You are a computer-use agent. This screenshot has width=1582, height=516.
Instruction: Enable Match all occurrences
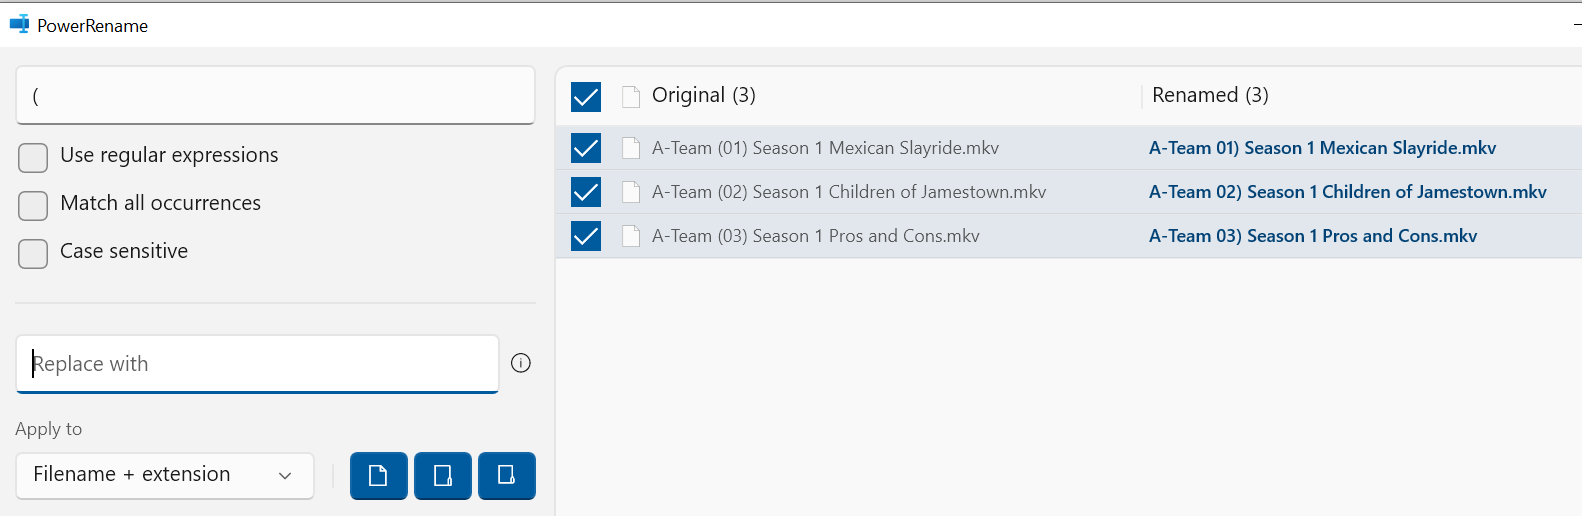click(x=33, y=205)
